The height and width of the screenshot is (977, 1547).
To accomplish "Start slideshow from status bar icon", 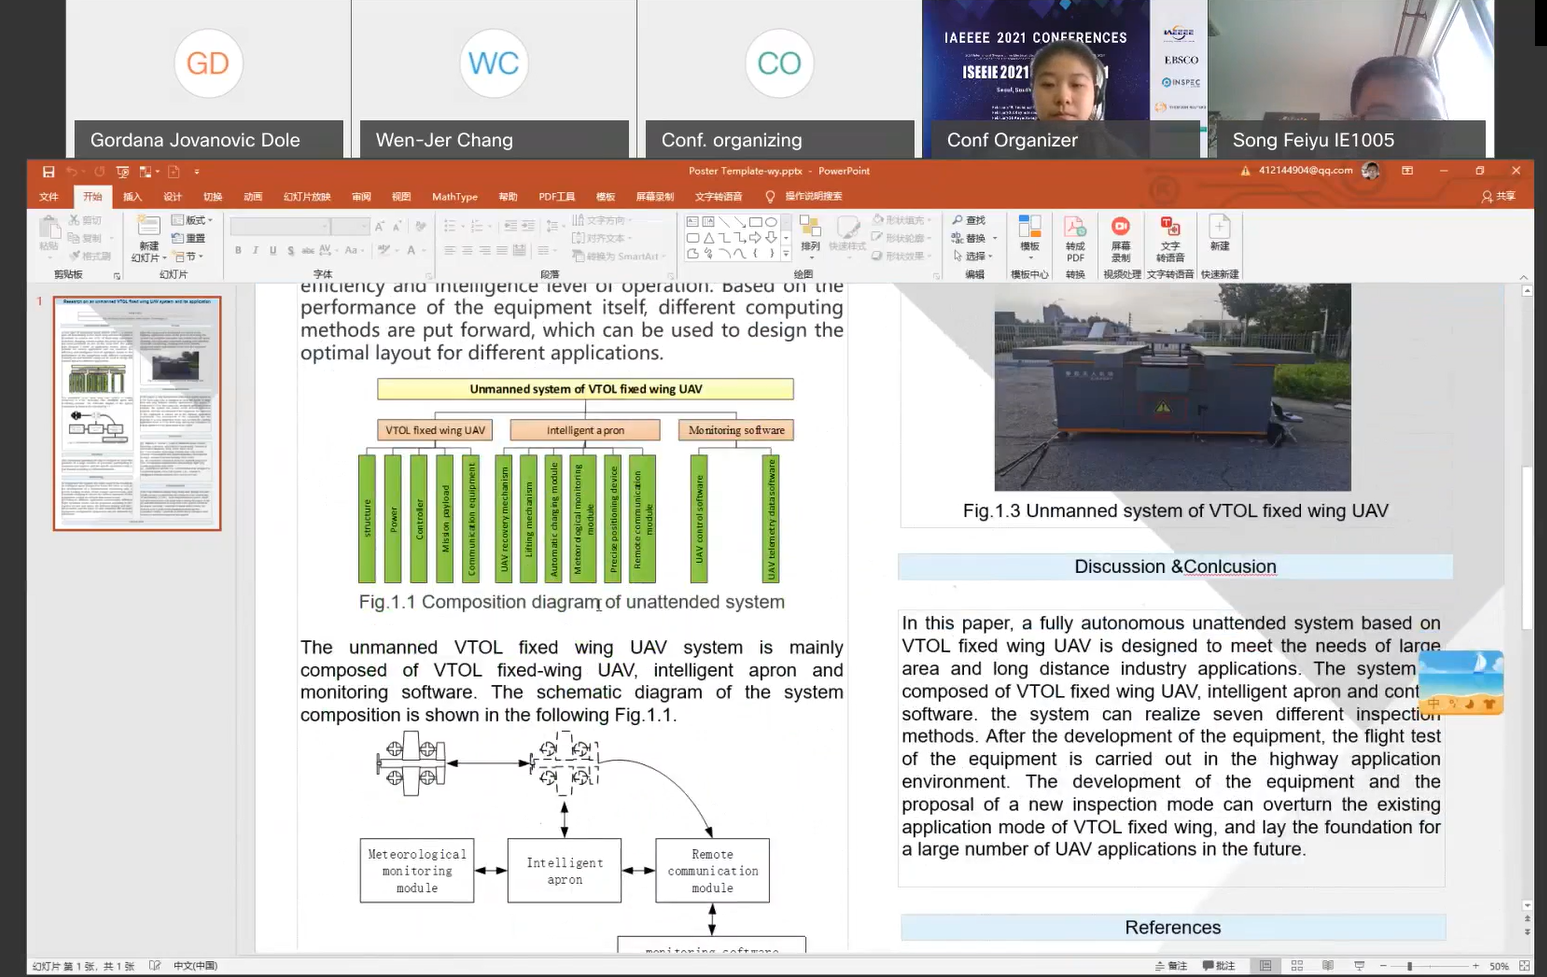I will tap(1359, 966).
